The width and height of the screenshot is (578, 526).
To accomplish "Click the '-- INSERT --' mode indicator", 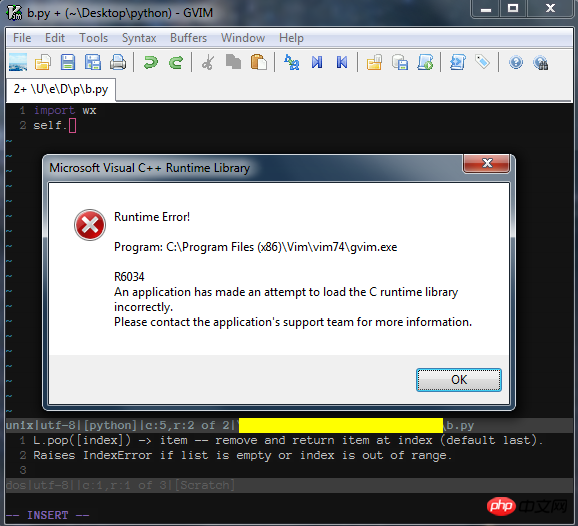I will [x=47, y=515].
